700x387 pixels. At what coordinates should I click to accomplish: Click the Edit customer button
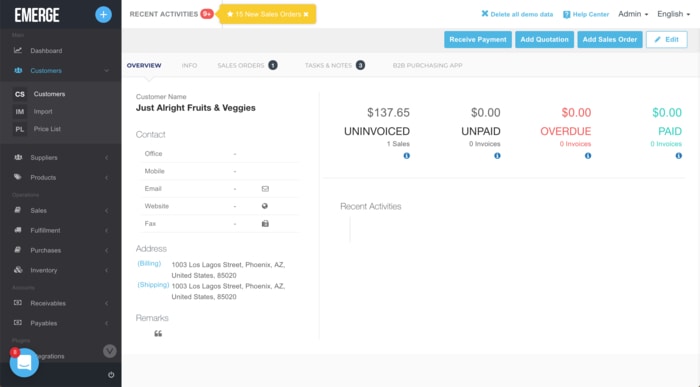coord(667,39)
